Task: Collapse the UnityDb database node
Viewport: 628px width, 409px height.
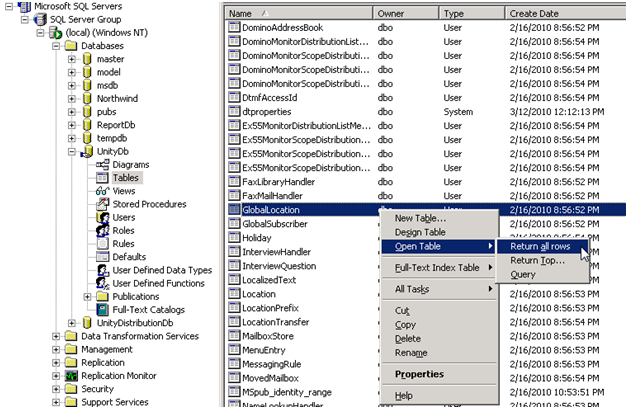Action: coord(72,152)
